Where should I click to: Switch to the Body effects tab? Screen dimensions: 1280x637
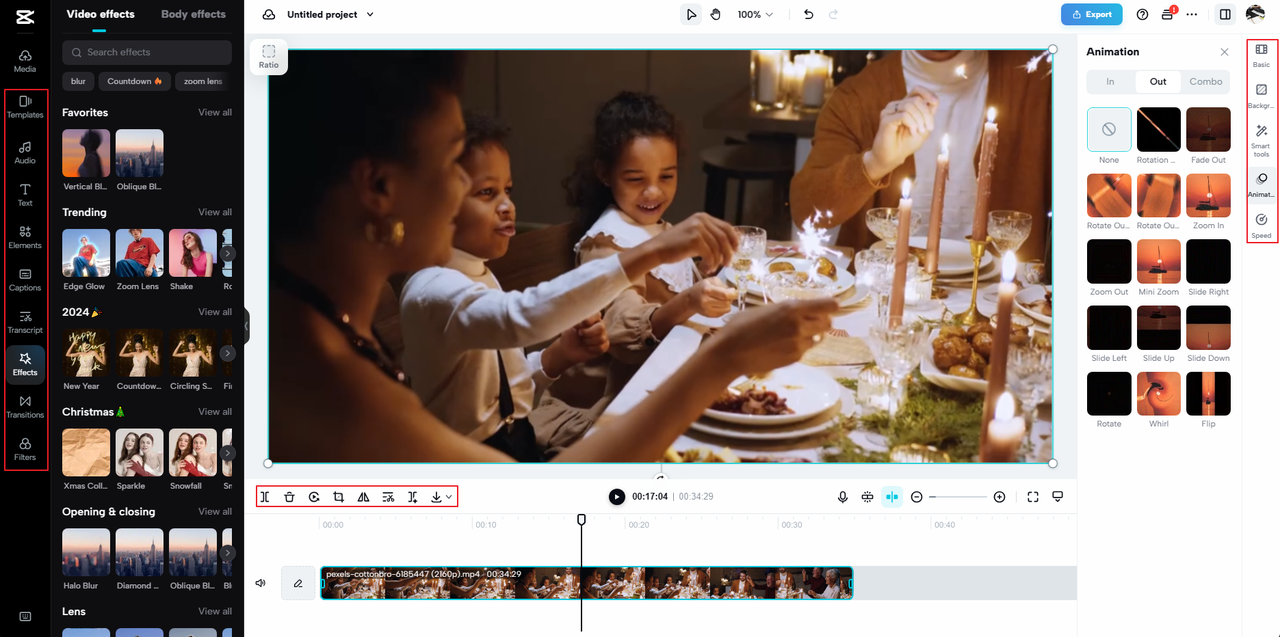point(193,14)
